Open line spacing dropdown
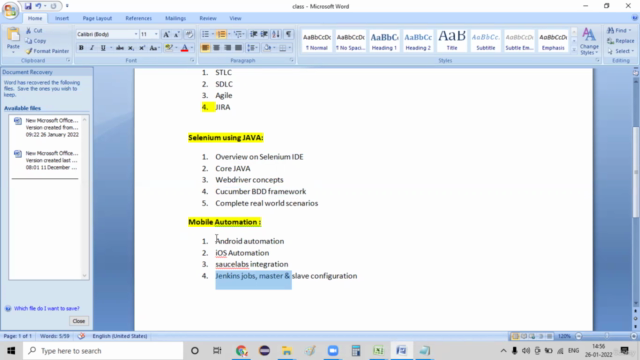 [252, 48]
